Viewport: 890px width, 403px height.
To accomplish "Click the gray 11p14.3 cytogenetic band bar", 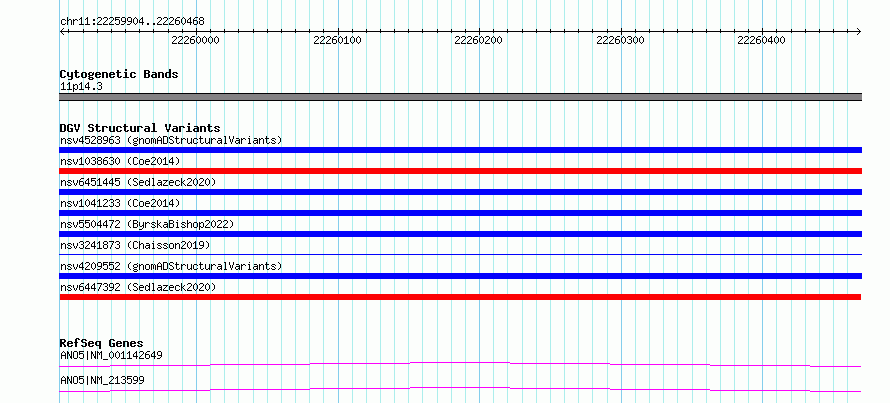I will (x=461, y=97).
